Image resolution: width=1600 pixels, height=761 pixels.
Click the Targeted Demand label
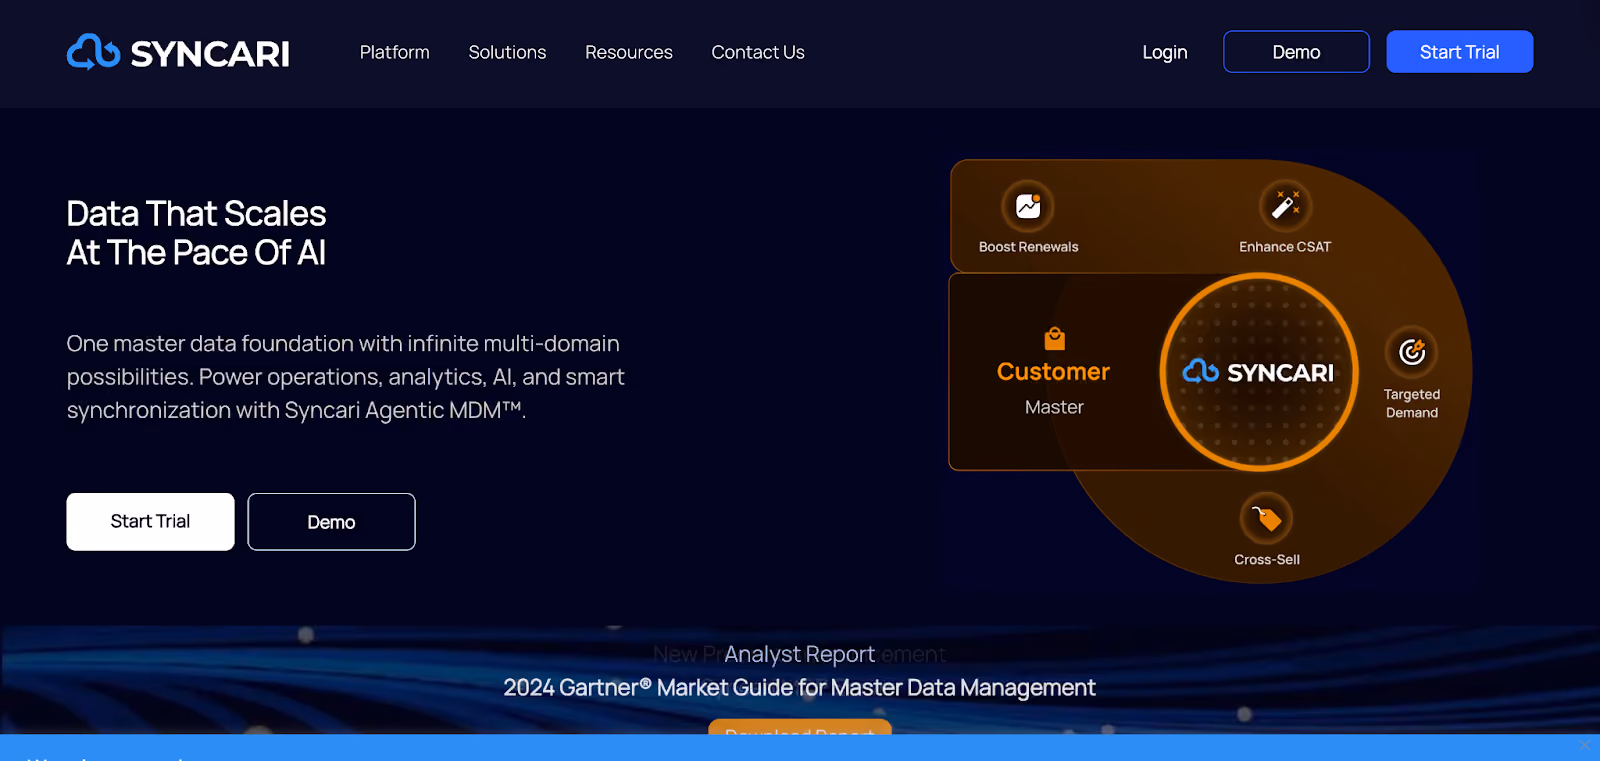(1412, 404)
